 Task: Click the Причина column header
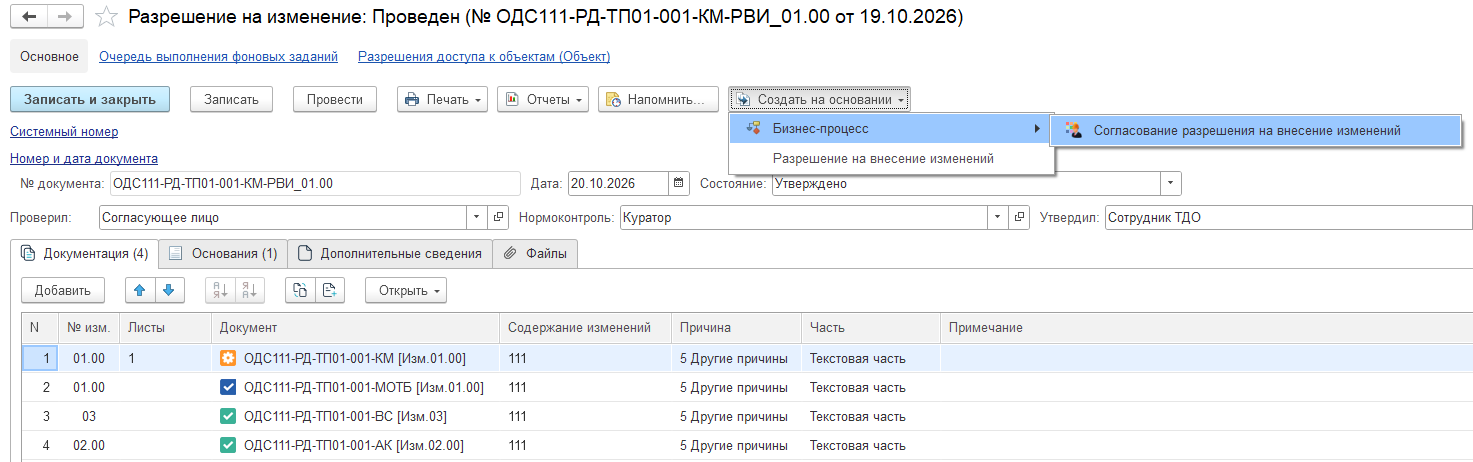point(736,328)
